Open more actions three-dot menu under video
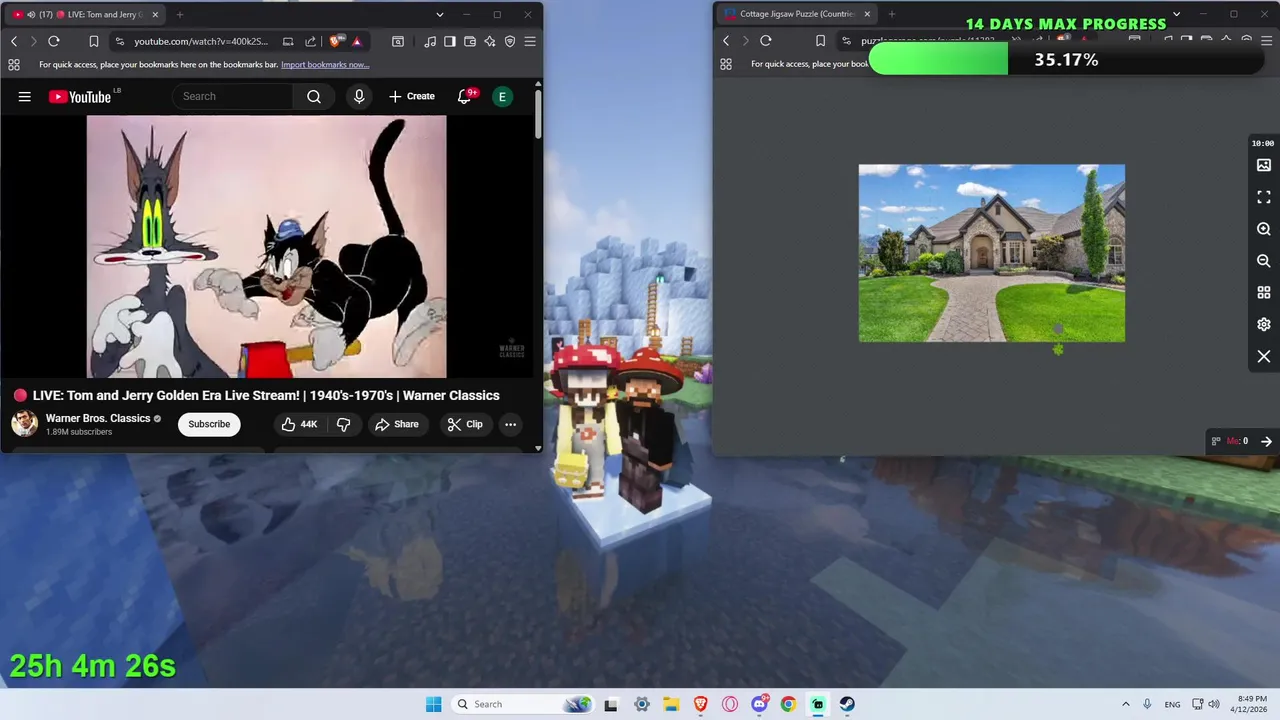This screenshot has width=1280, height=720. click(510, 424)
